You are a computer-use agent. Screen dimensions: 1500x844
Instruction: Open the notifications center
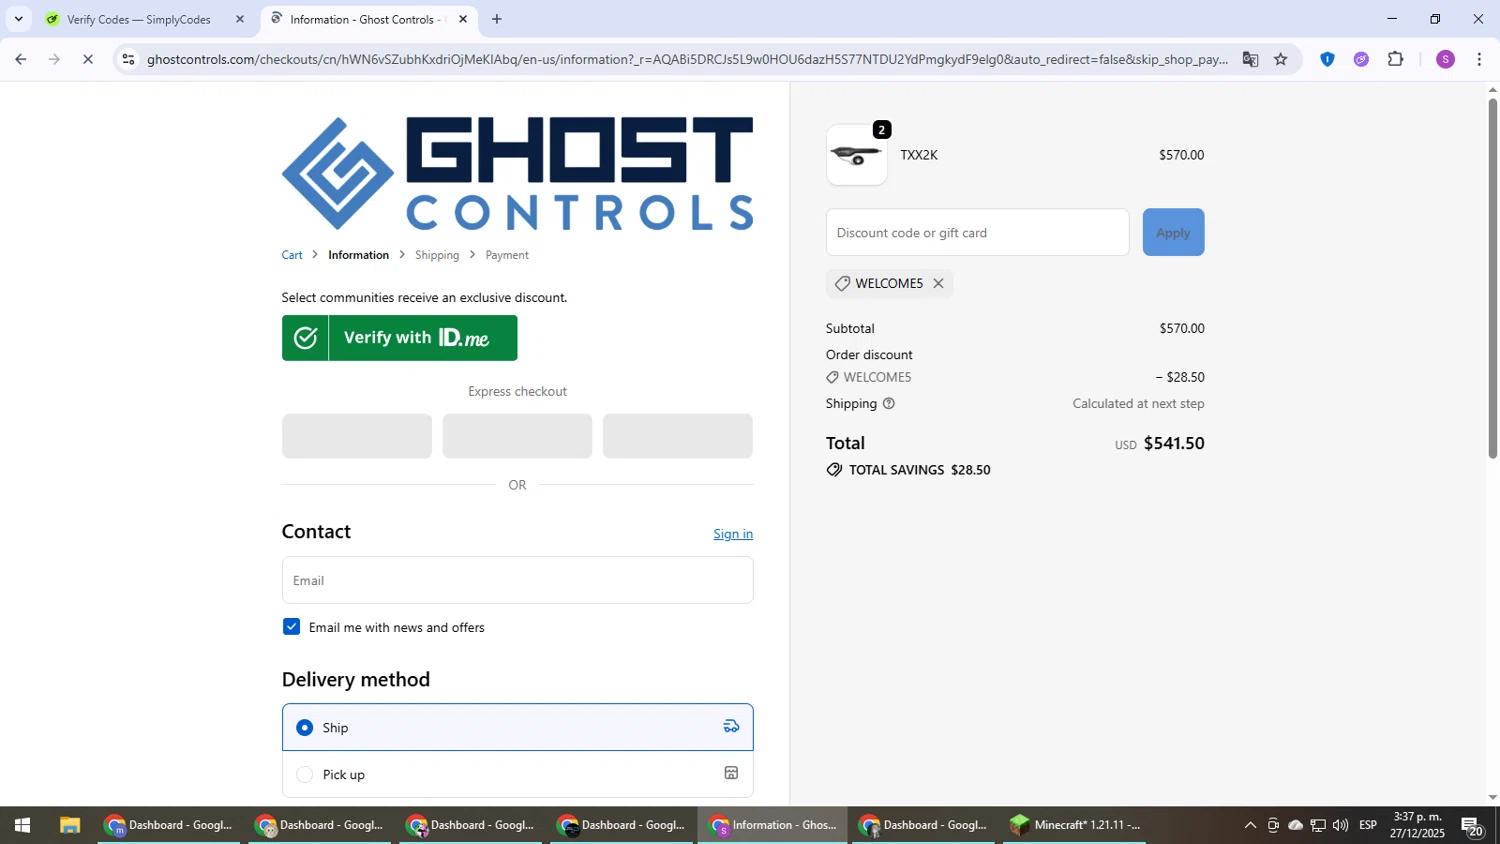pos(1472,826)
